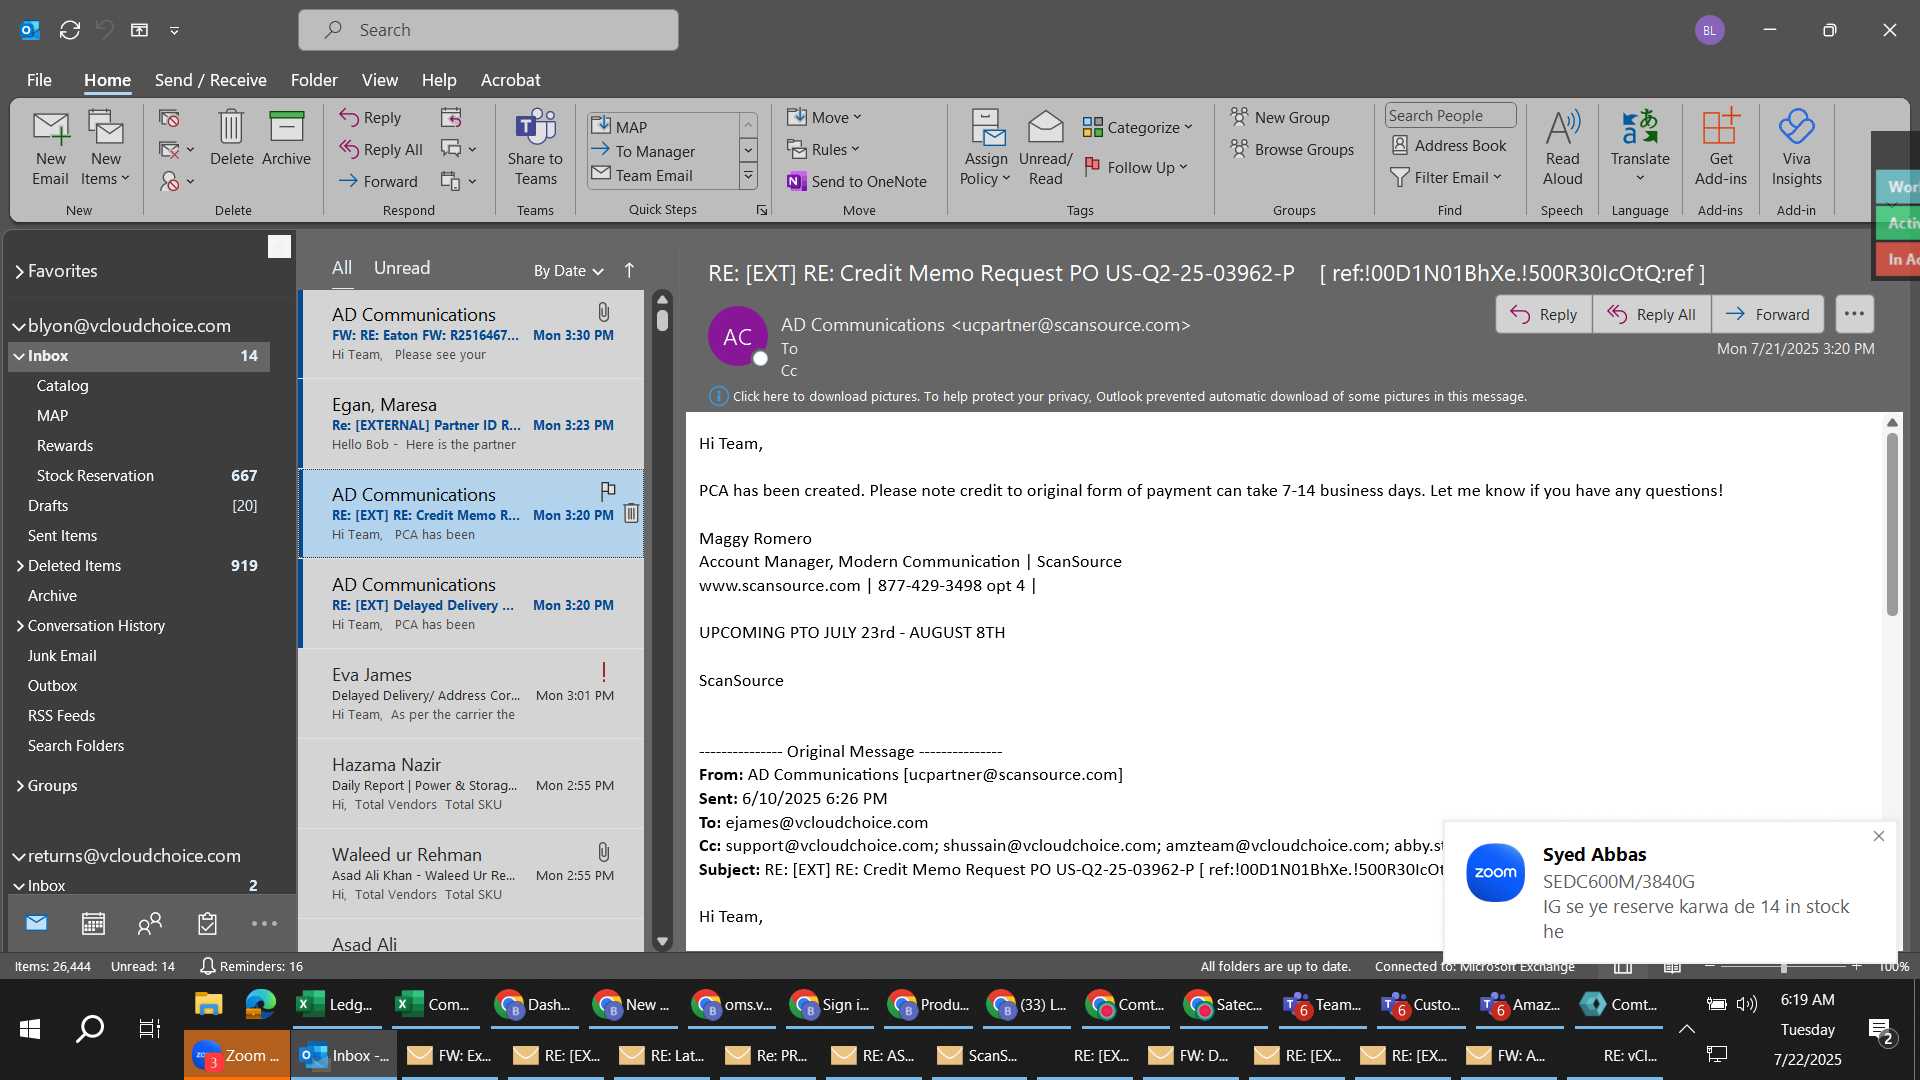1920x1080 pixels.
Task: Click Forward in the reading pane
Action: coord(1768,314)
